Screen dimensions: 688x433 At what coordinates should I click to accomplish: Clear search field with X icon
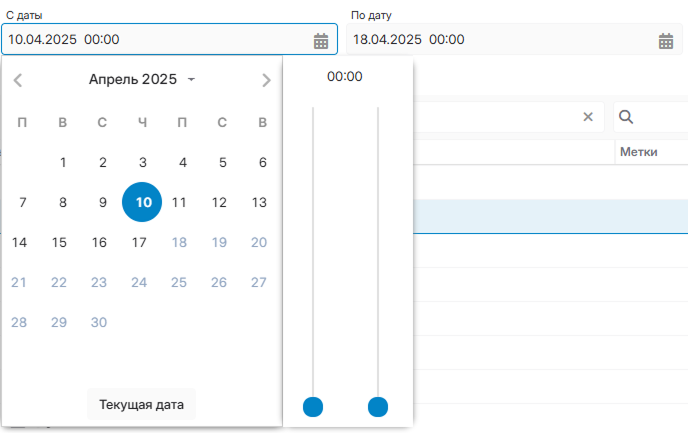588,117
